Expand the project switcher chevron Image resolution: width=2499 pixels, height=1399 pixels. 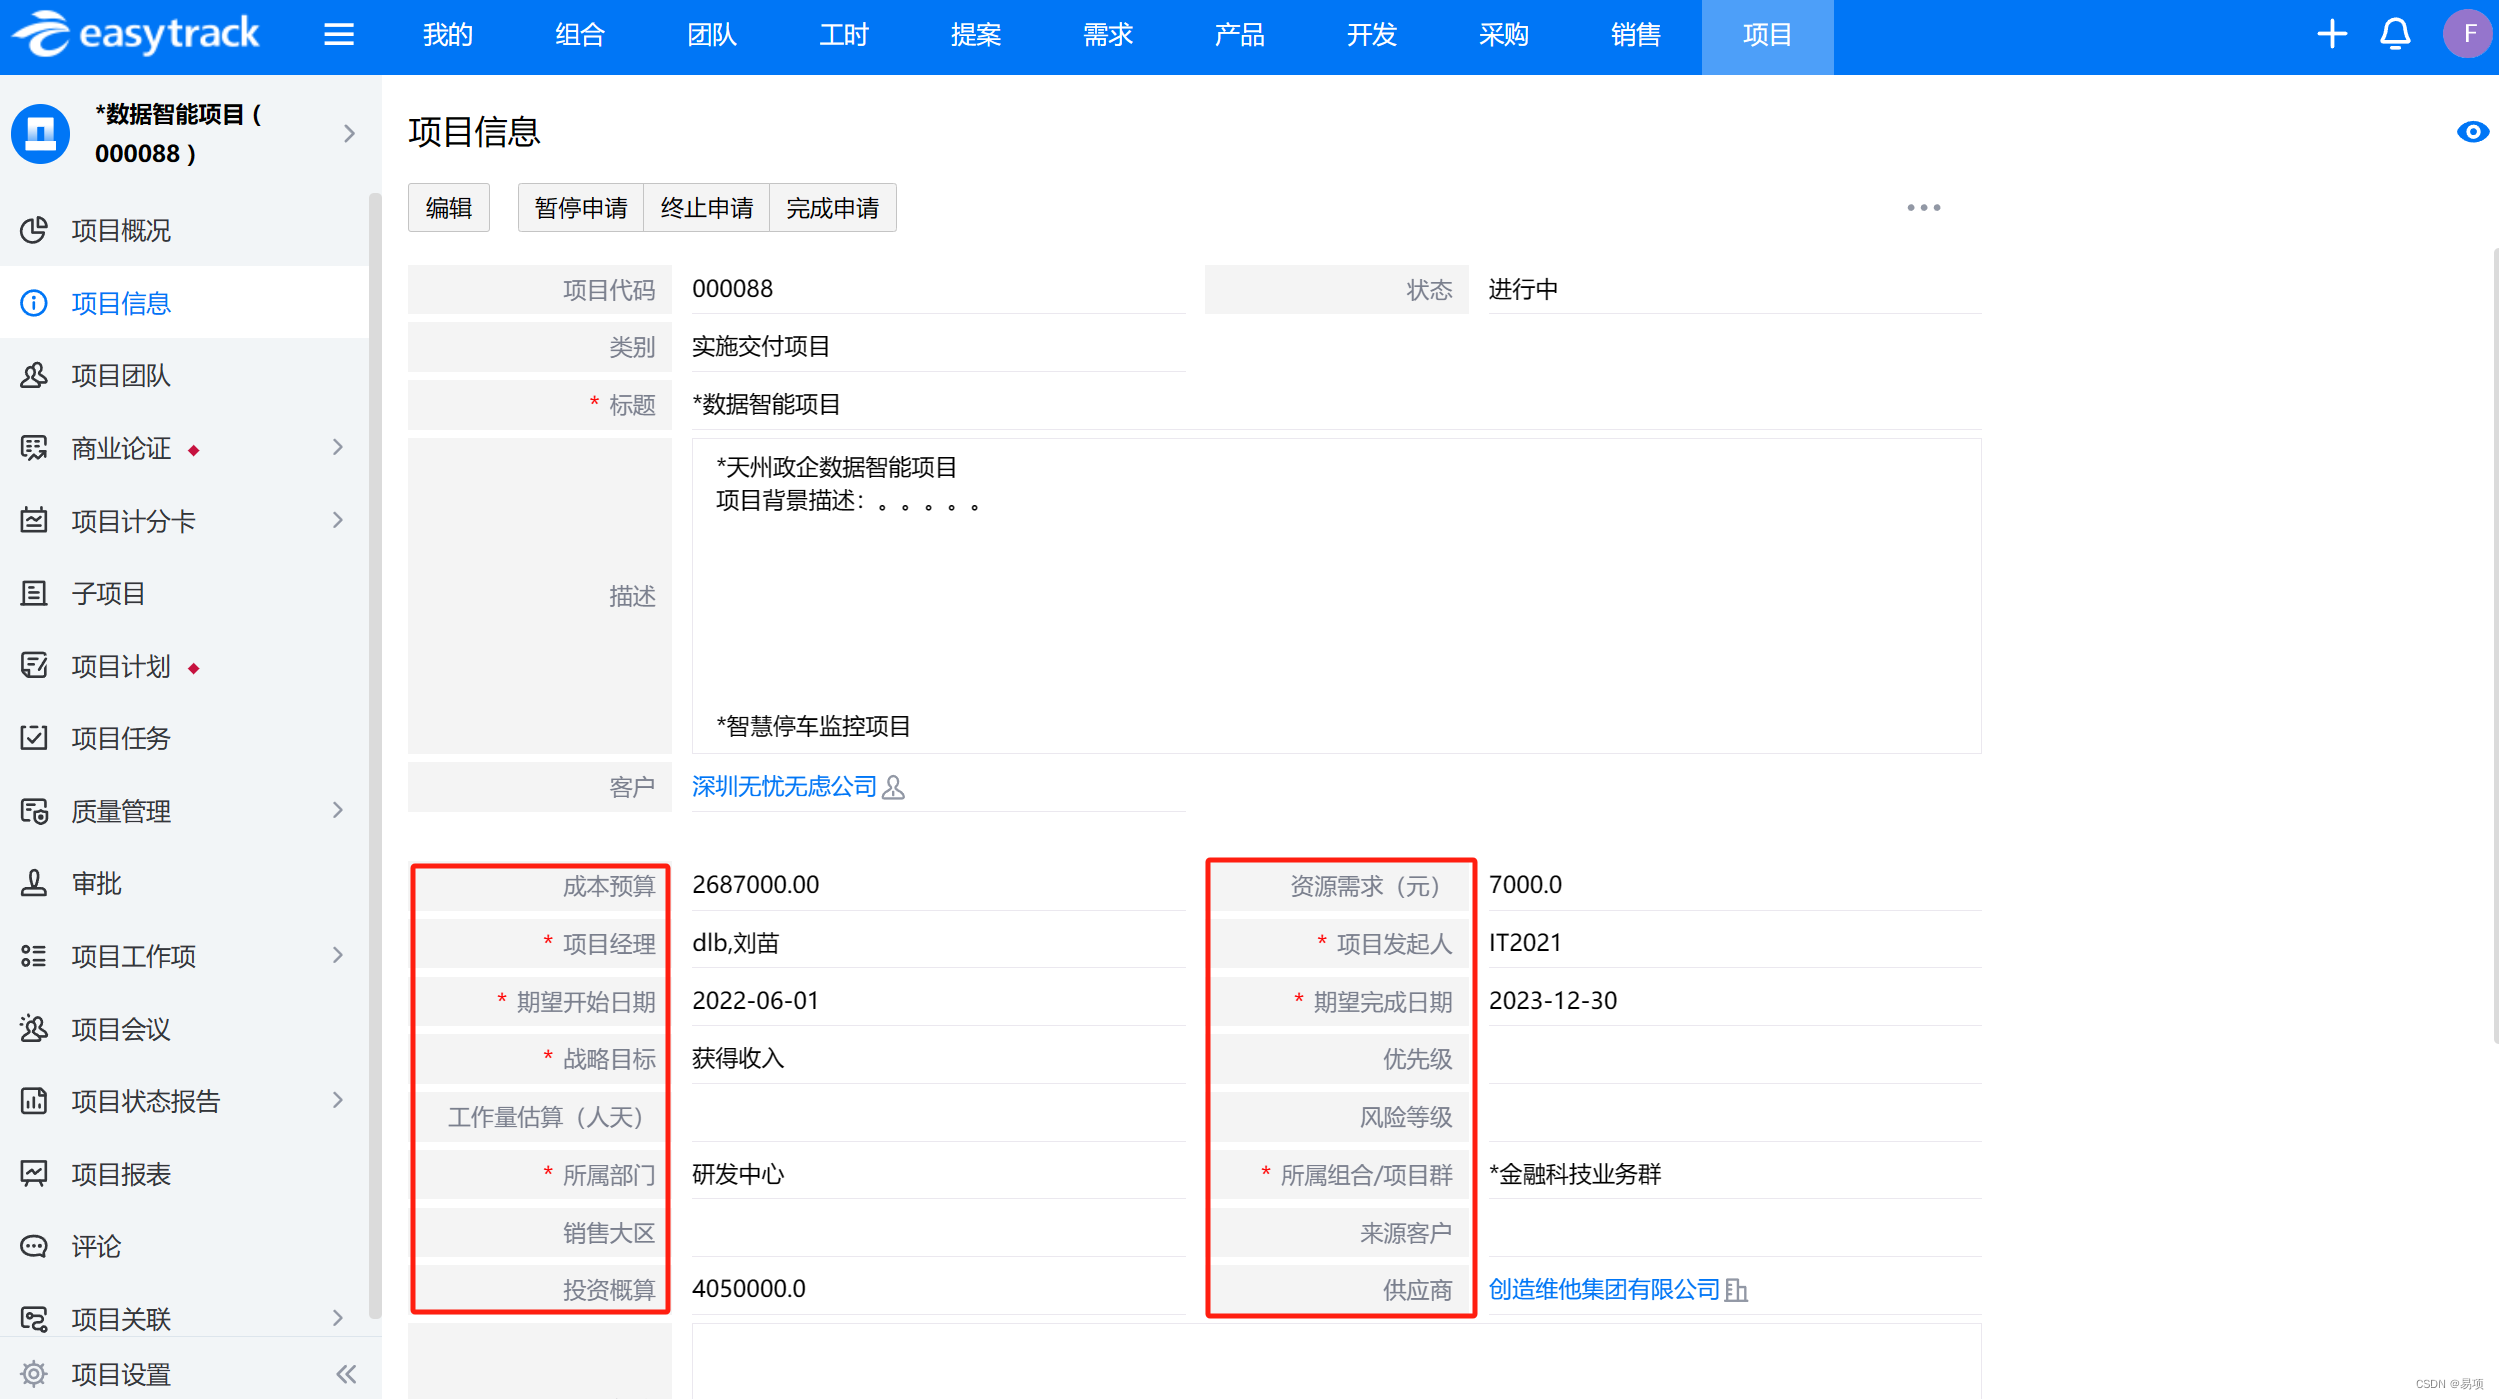point(349,133)
